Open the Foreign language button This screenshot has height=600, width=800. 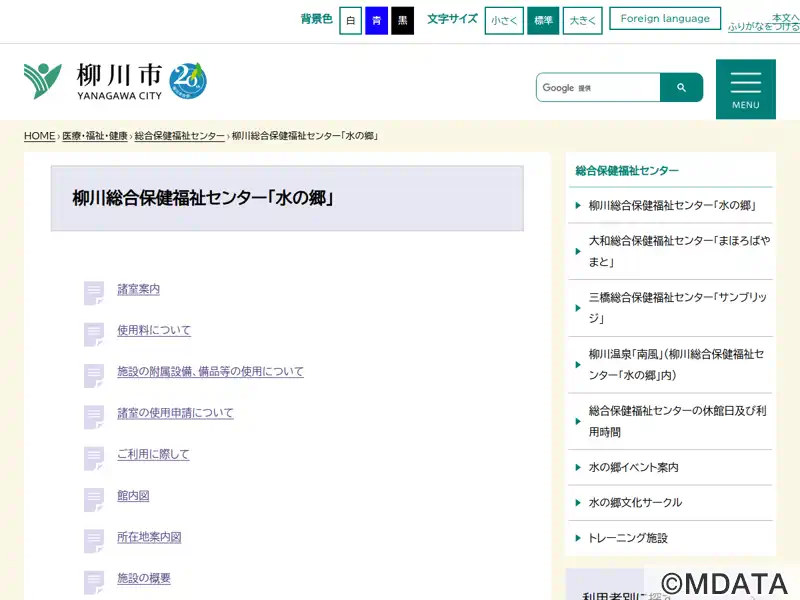(665, 19)
